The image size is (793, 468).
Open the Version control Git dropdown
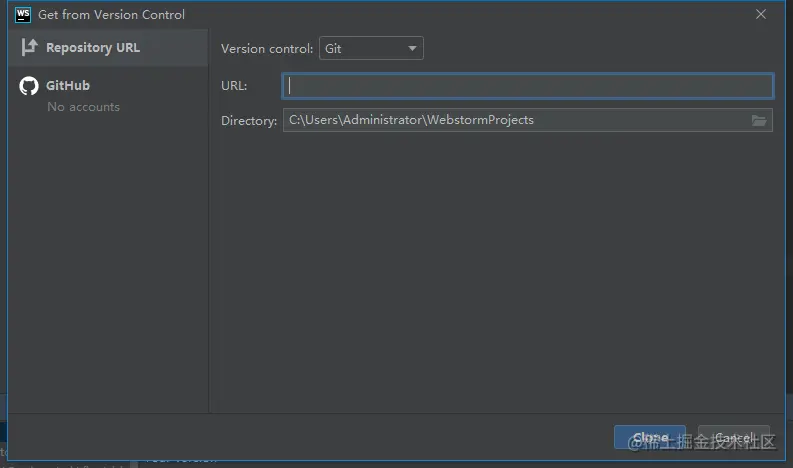pos(370,48)
